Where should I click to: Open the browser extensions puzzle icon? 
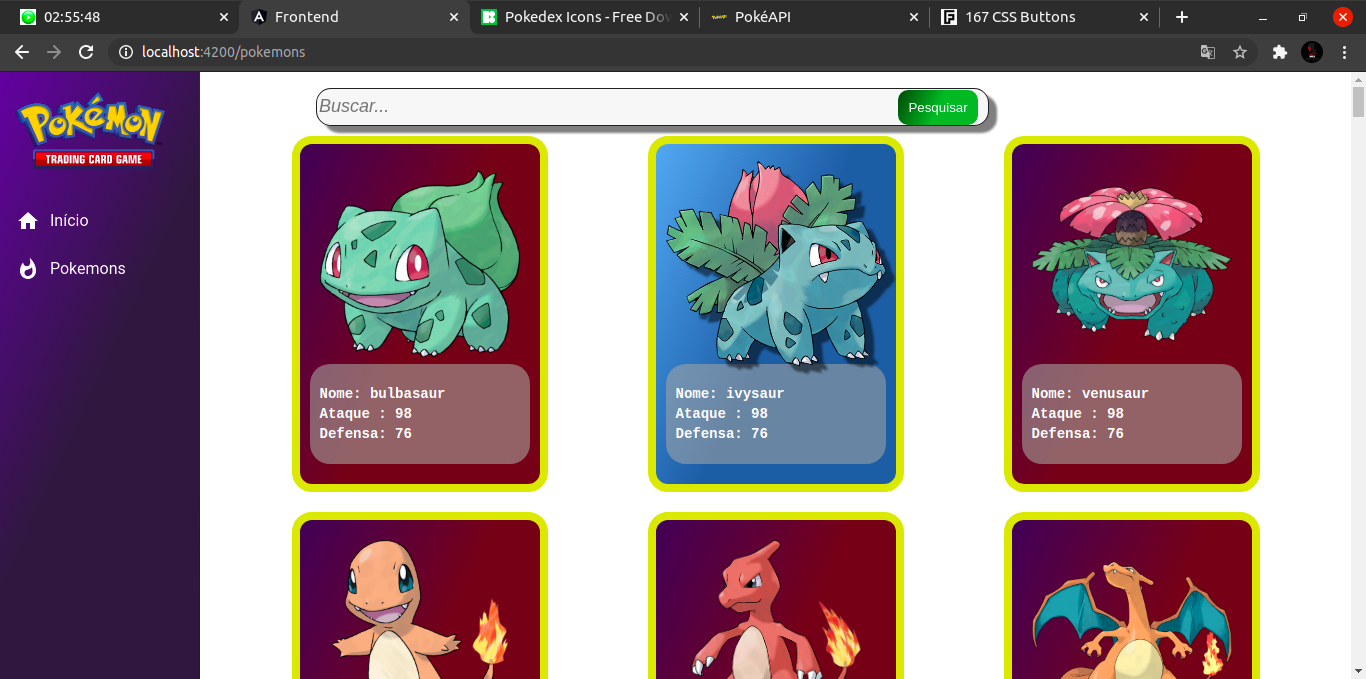pos(1280,52)
